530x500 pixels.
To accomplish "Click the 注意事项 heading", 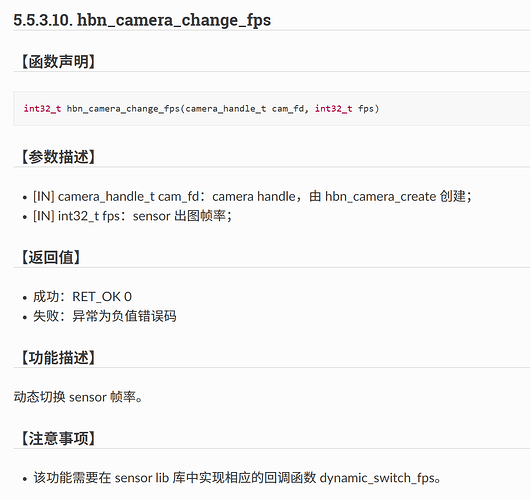I will 58,439.
